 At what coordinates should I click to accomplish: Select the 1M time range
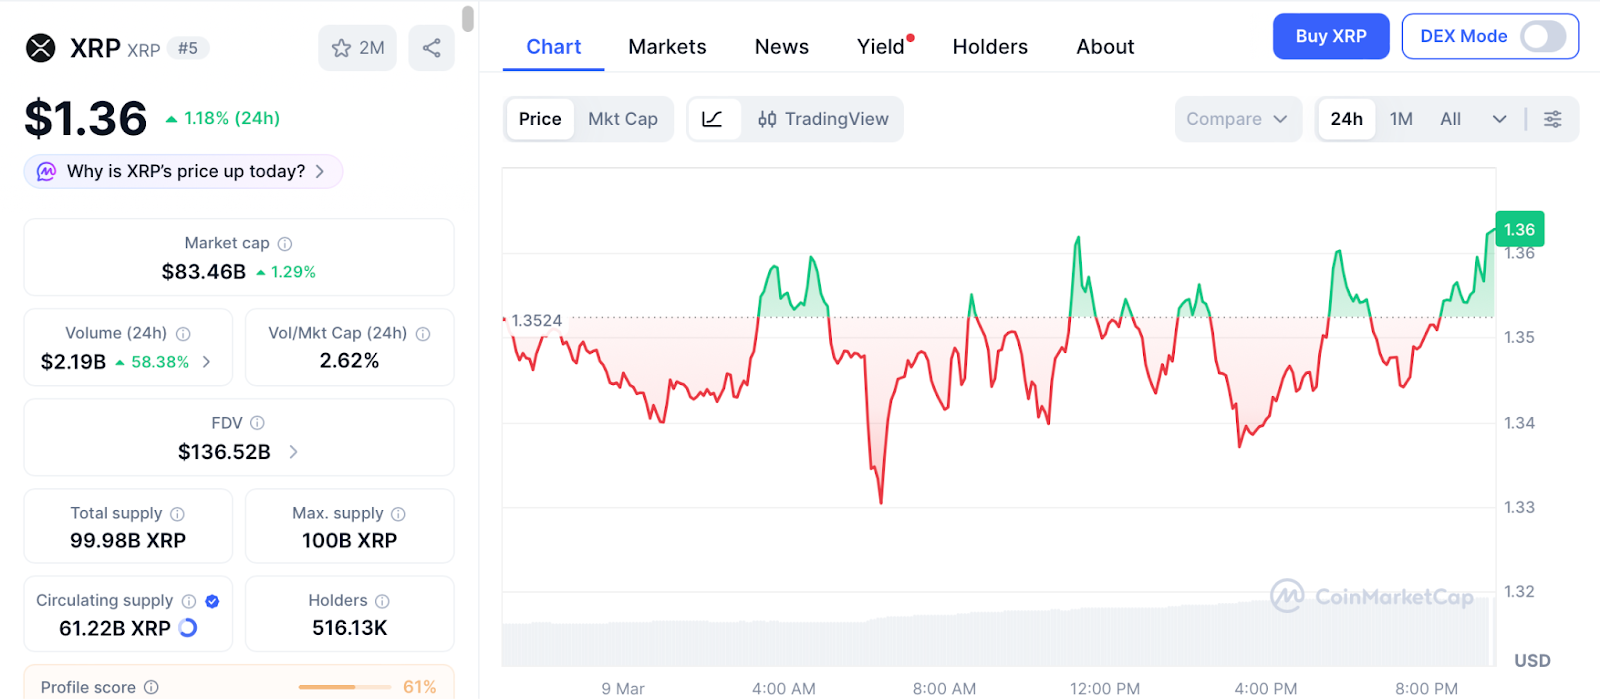pos(1401,119)
